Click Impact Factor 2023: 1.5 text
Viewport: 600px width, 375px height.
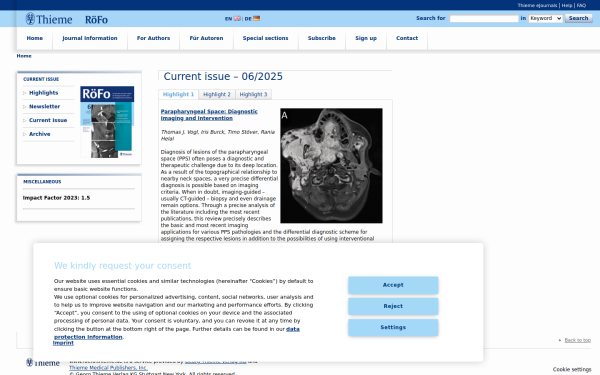pos(56,198)
